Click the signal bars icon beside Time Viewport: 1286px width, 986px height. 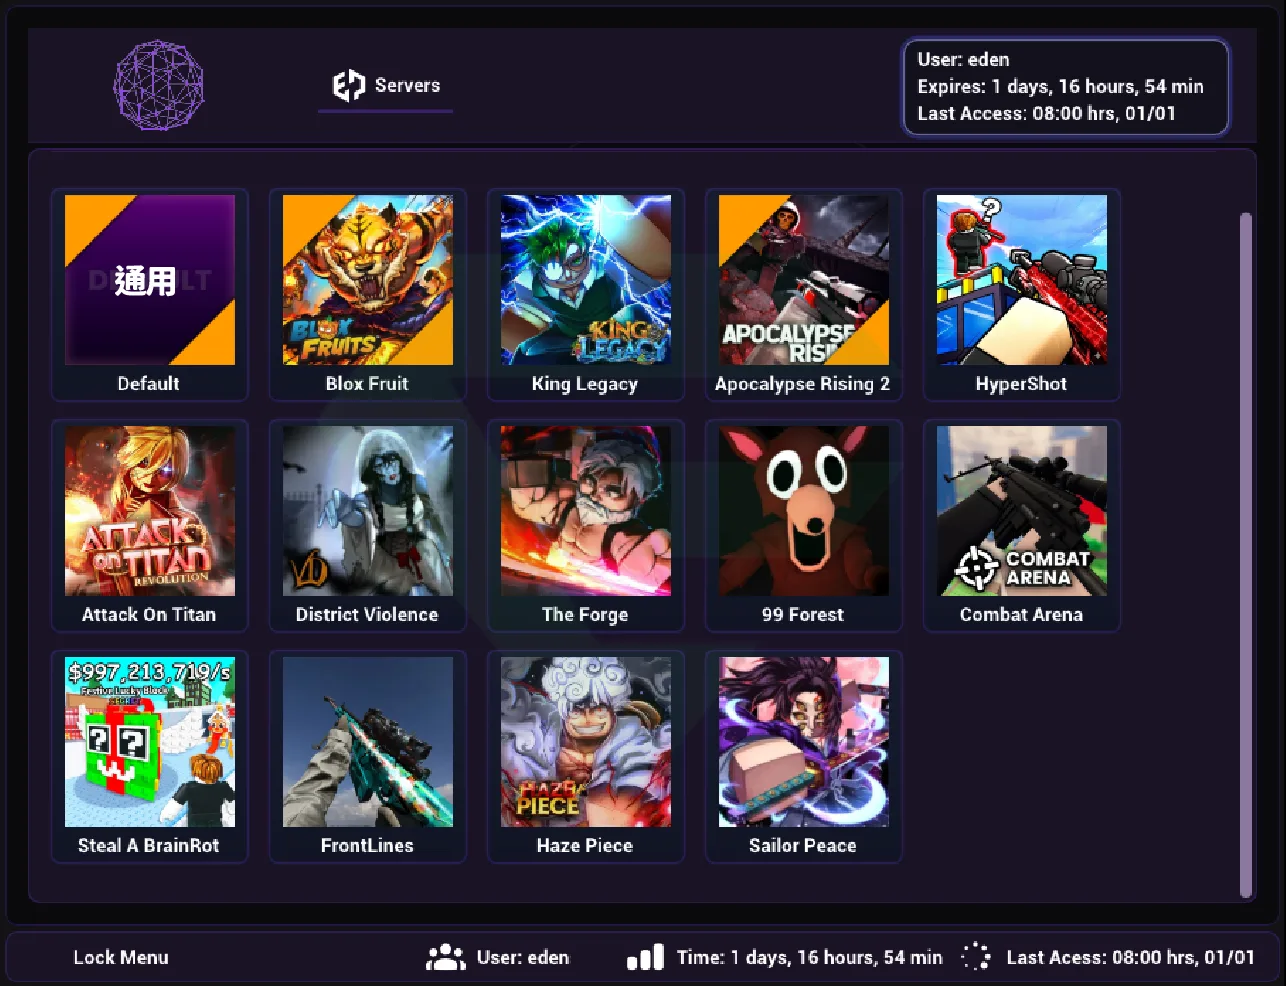(645, 957)
